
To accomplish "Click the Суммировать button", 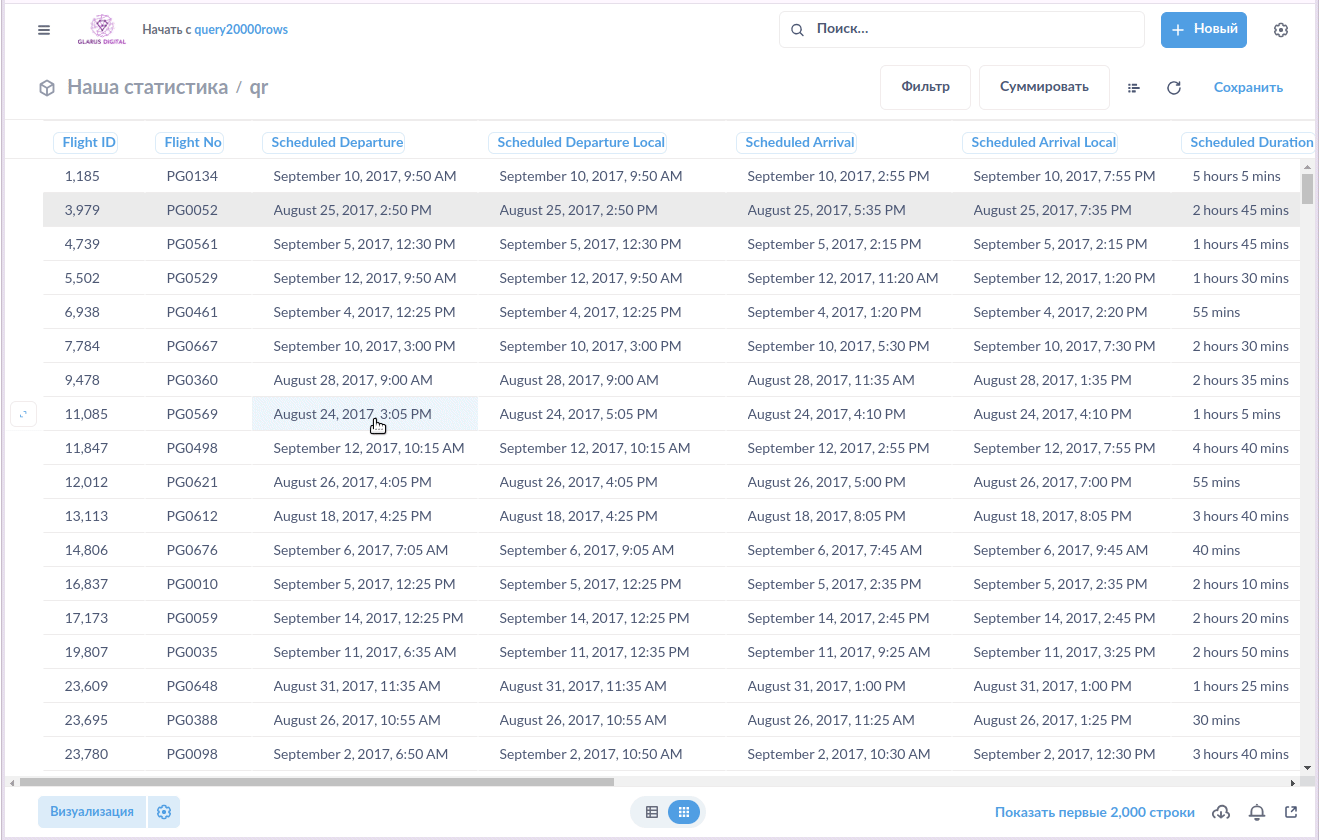I will pyautogui.click(x=1044, y=87).
